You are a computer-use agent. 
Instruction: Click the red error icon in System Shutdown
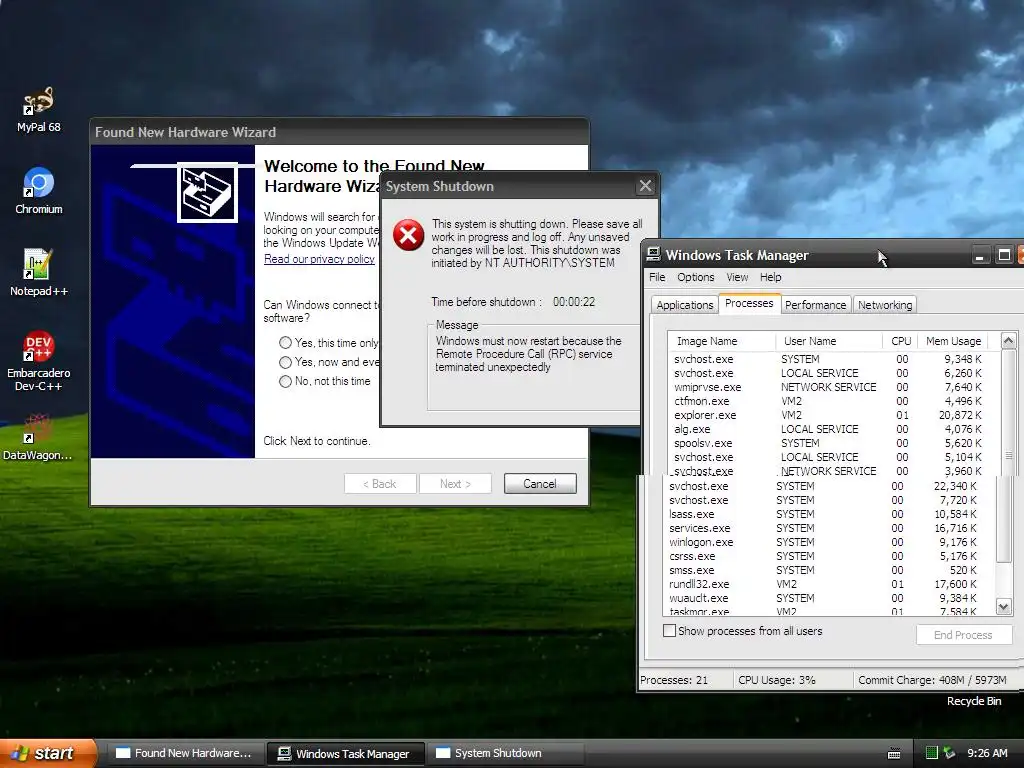(409, 235)
